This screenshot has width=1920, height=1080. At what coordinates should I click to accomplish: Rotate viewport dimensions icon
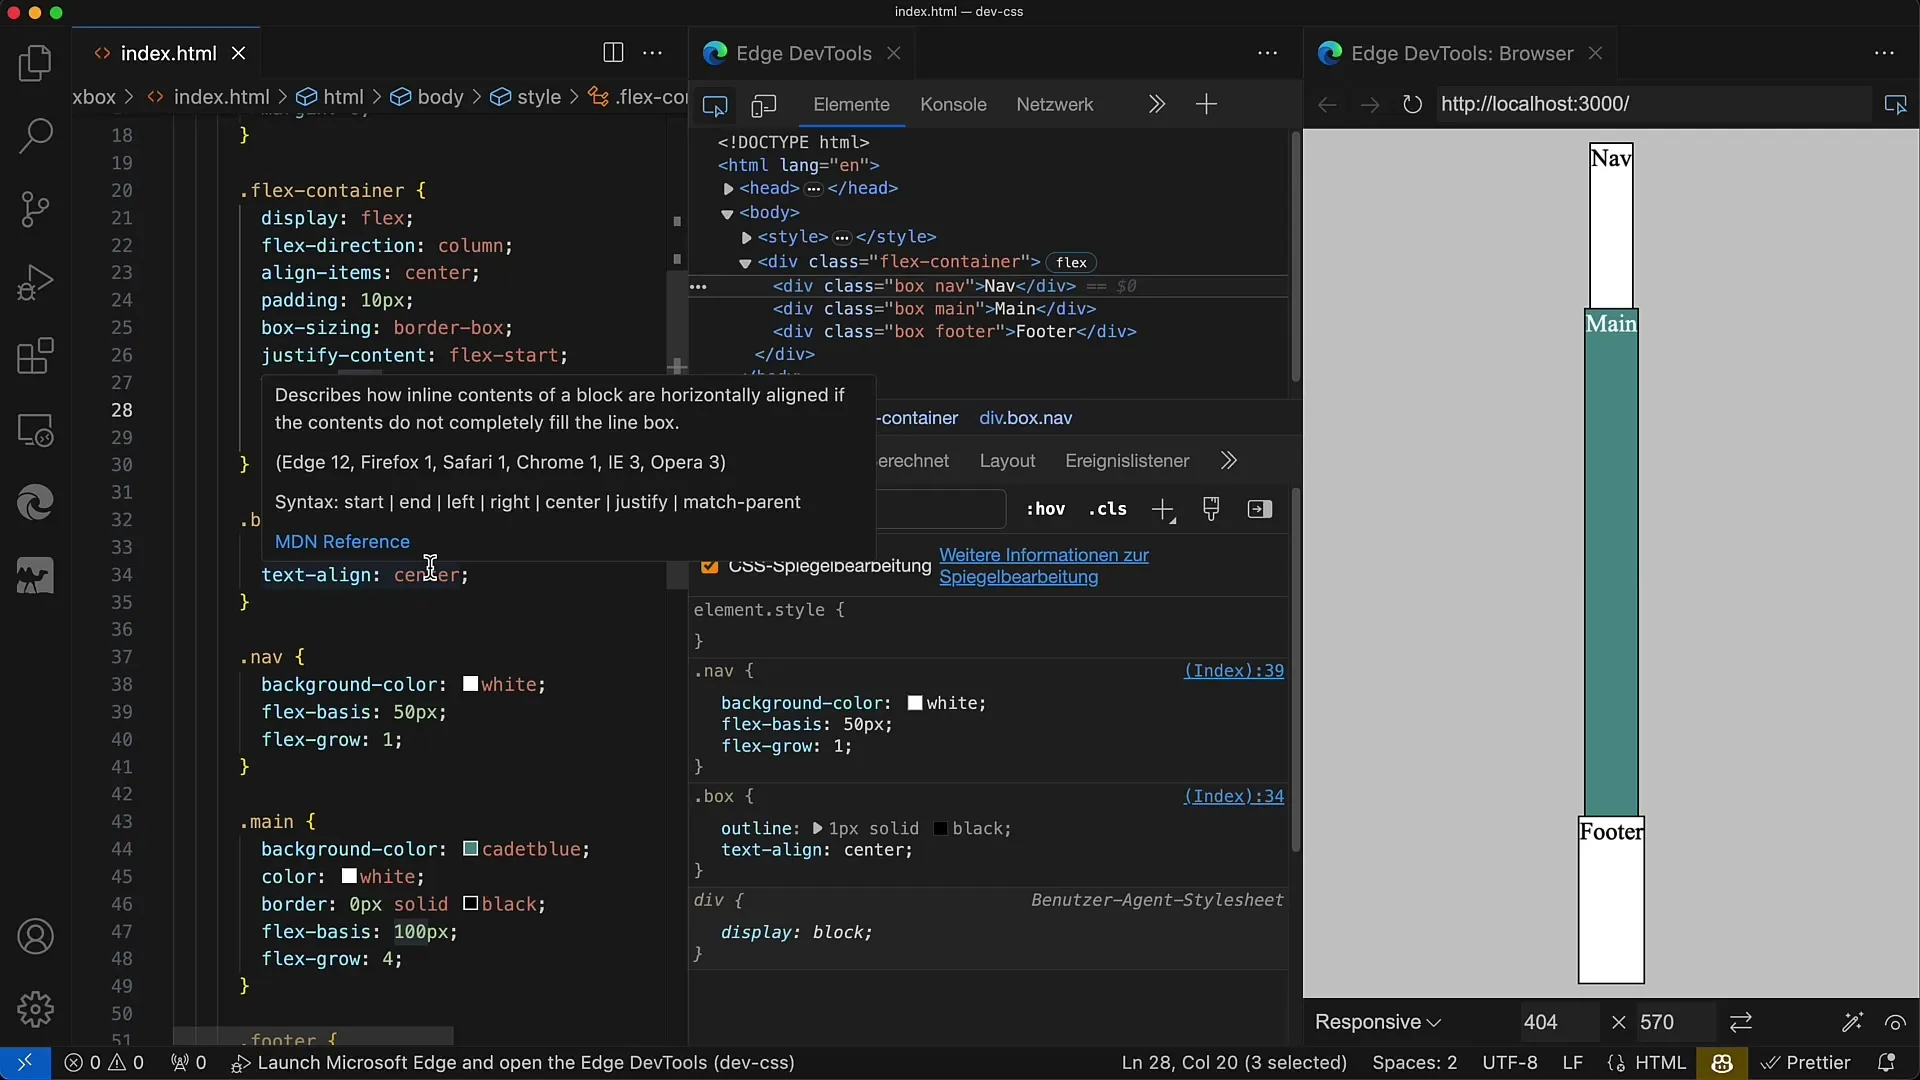click(1741, 1022)
